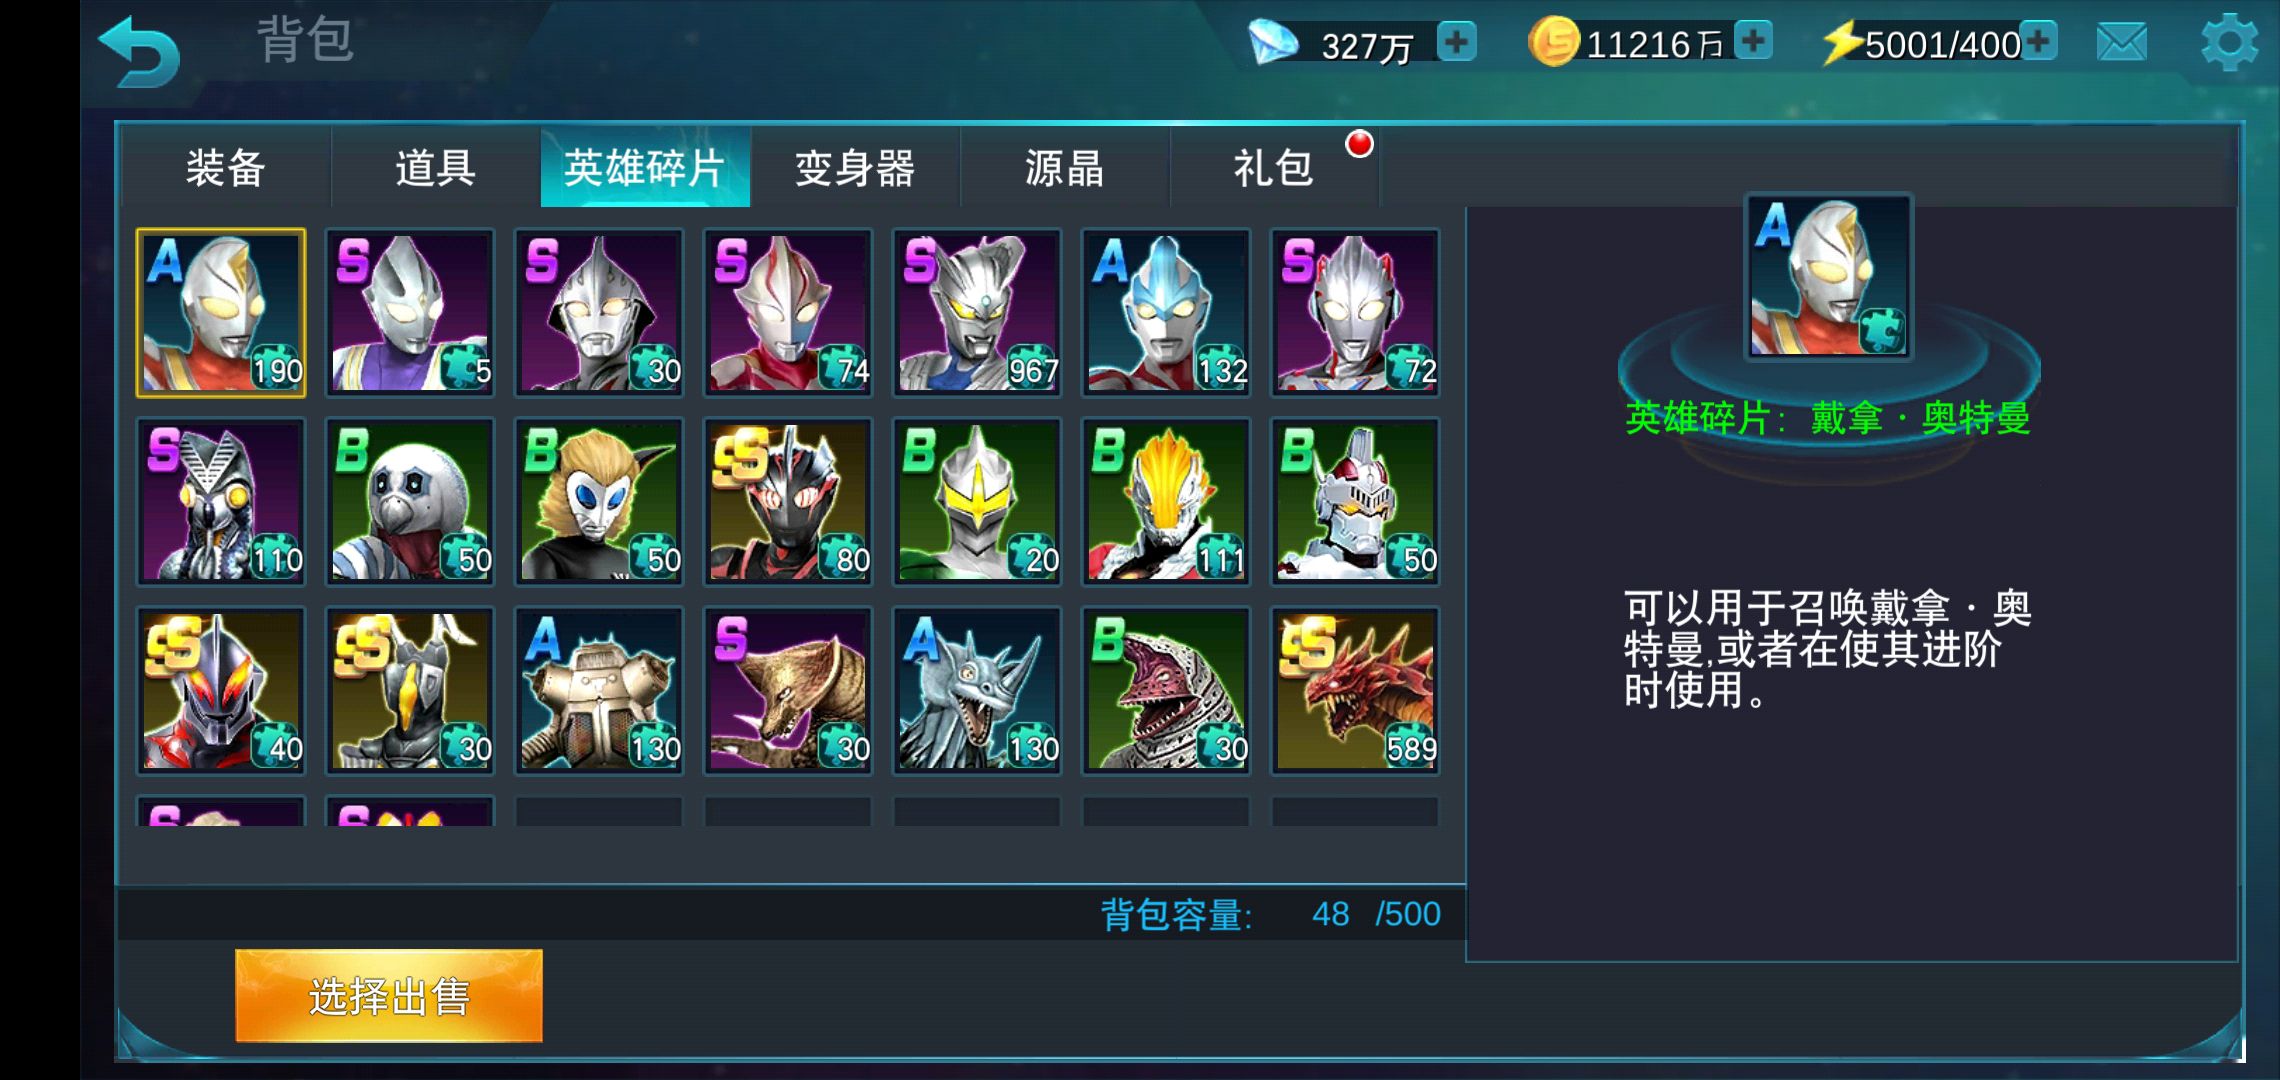The image size is (2280, 1080).
Task: Add energy with the plus button
Action: coord(2038,42)
